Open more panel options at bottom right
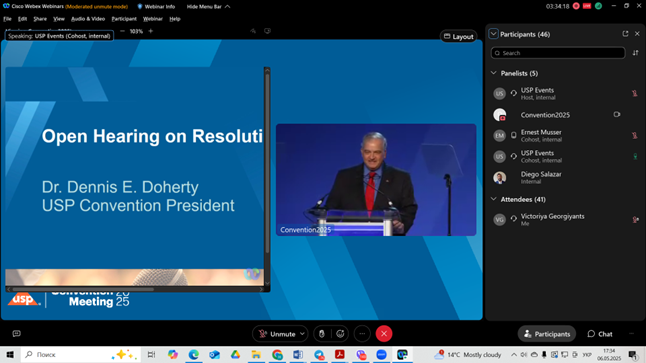The width and height of the screenshot is (646, 363). 631,334
